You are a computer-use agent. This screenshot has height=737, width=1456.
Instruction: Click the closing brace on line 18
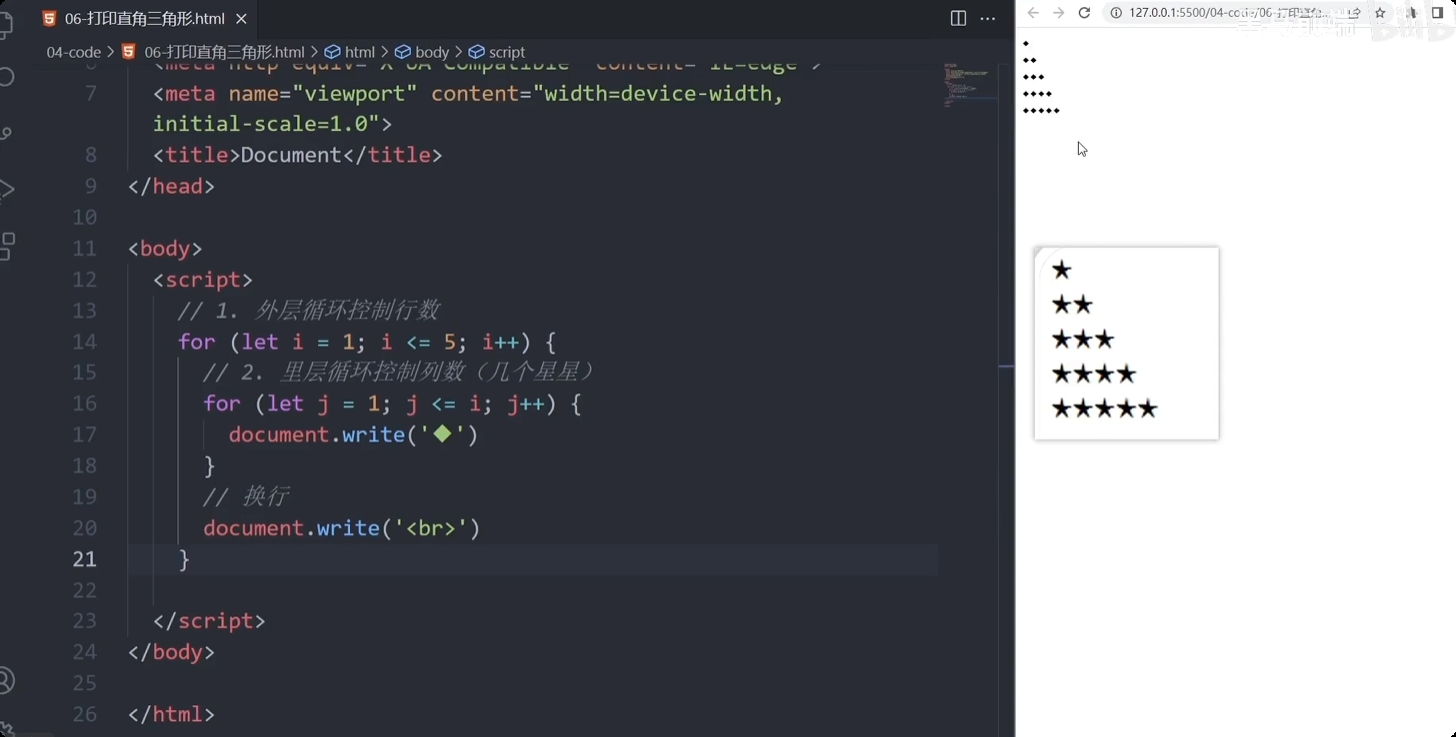pos(209,465)
